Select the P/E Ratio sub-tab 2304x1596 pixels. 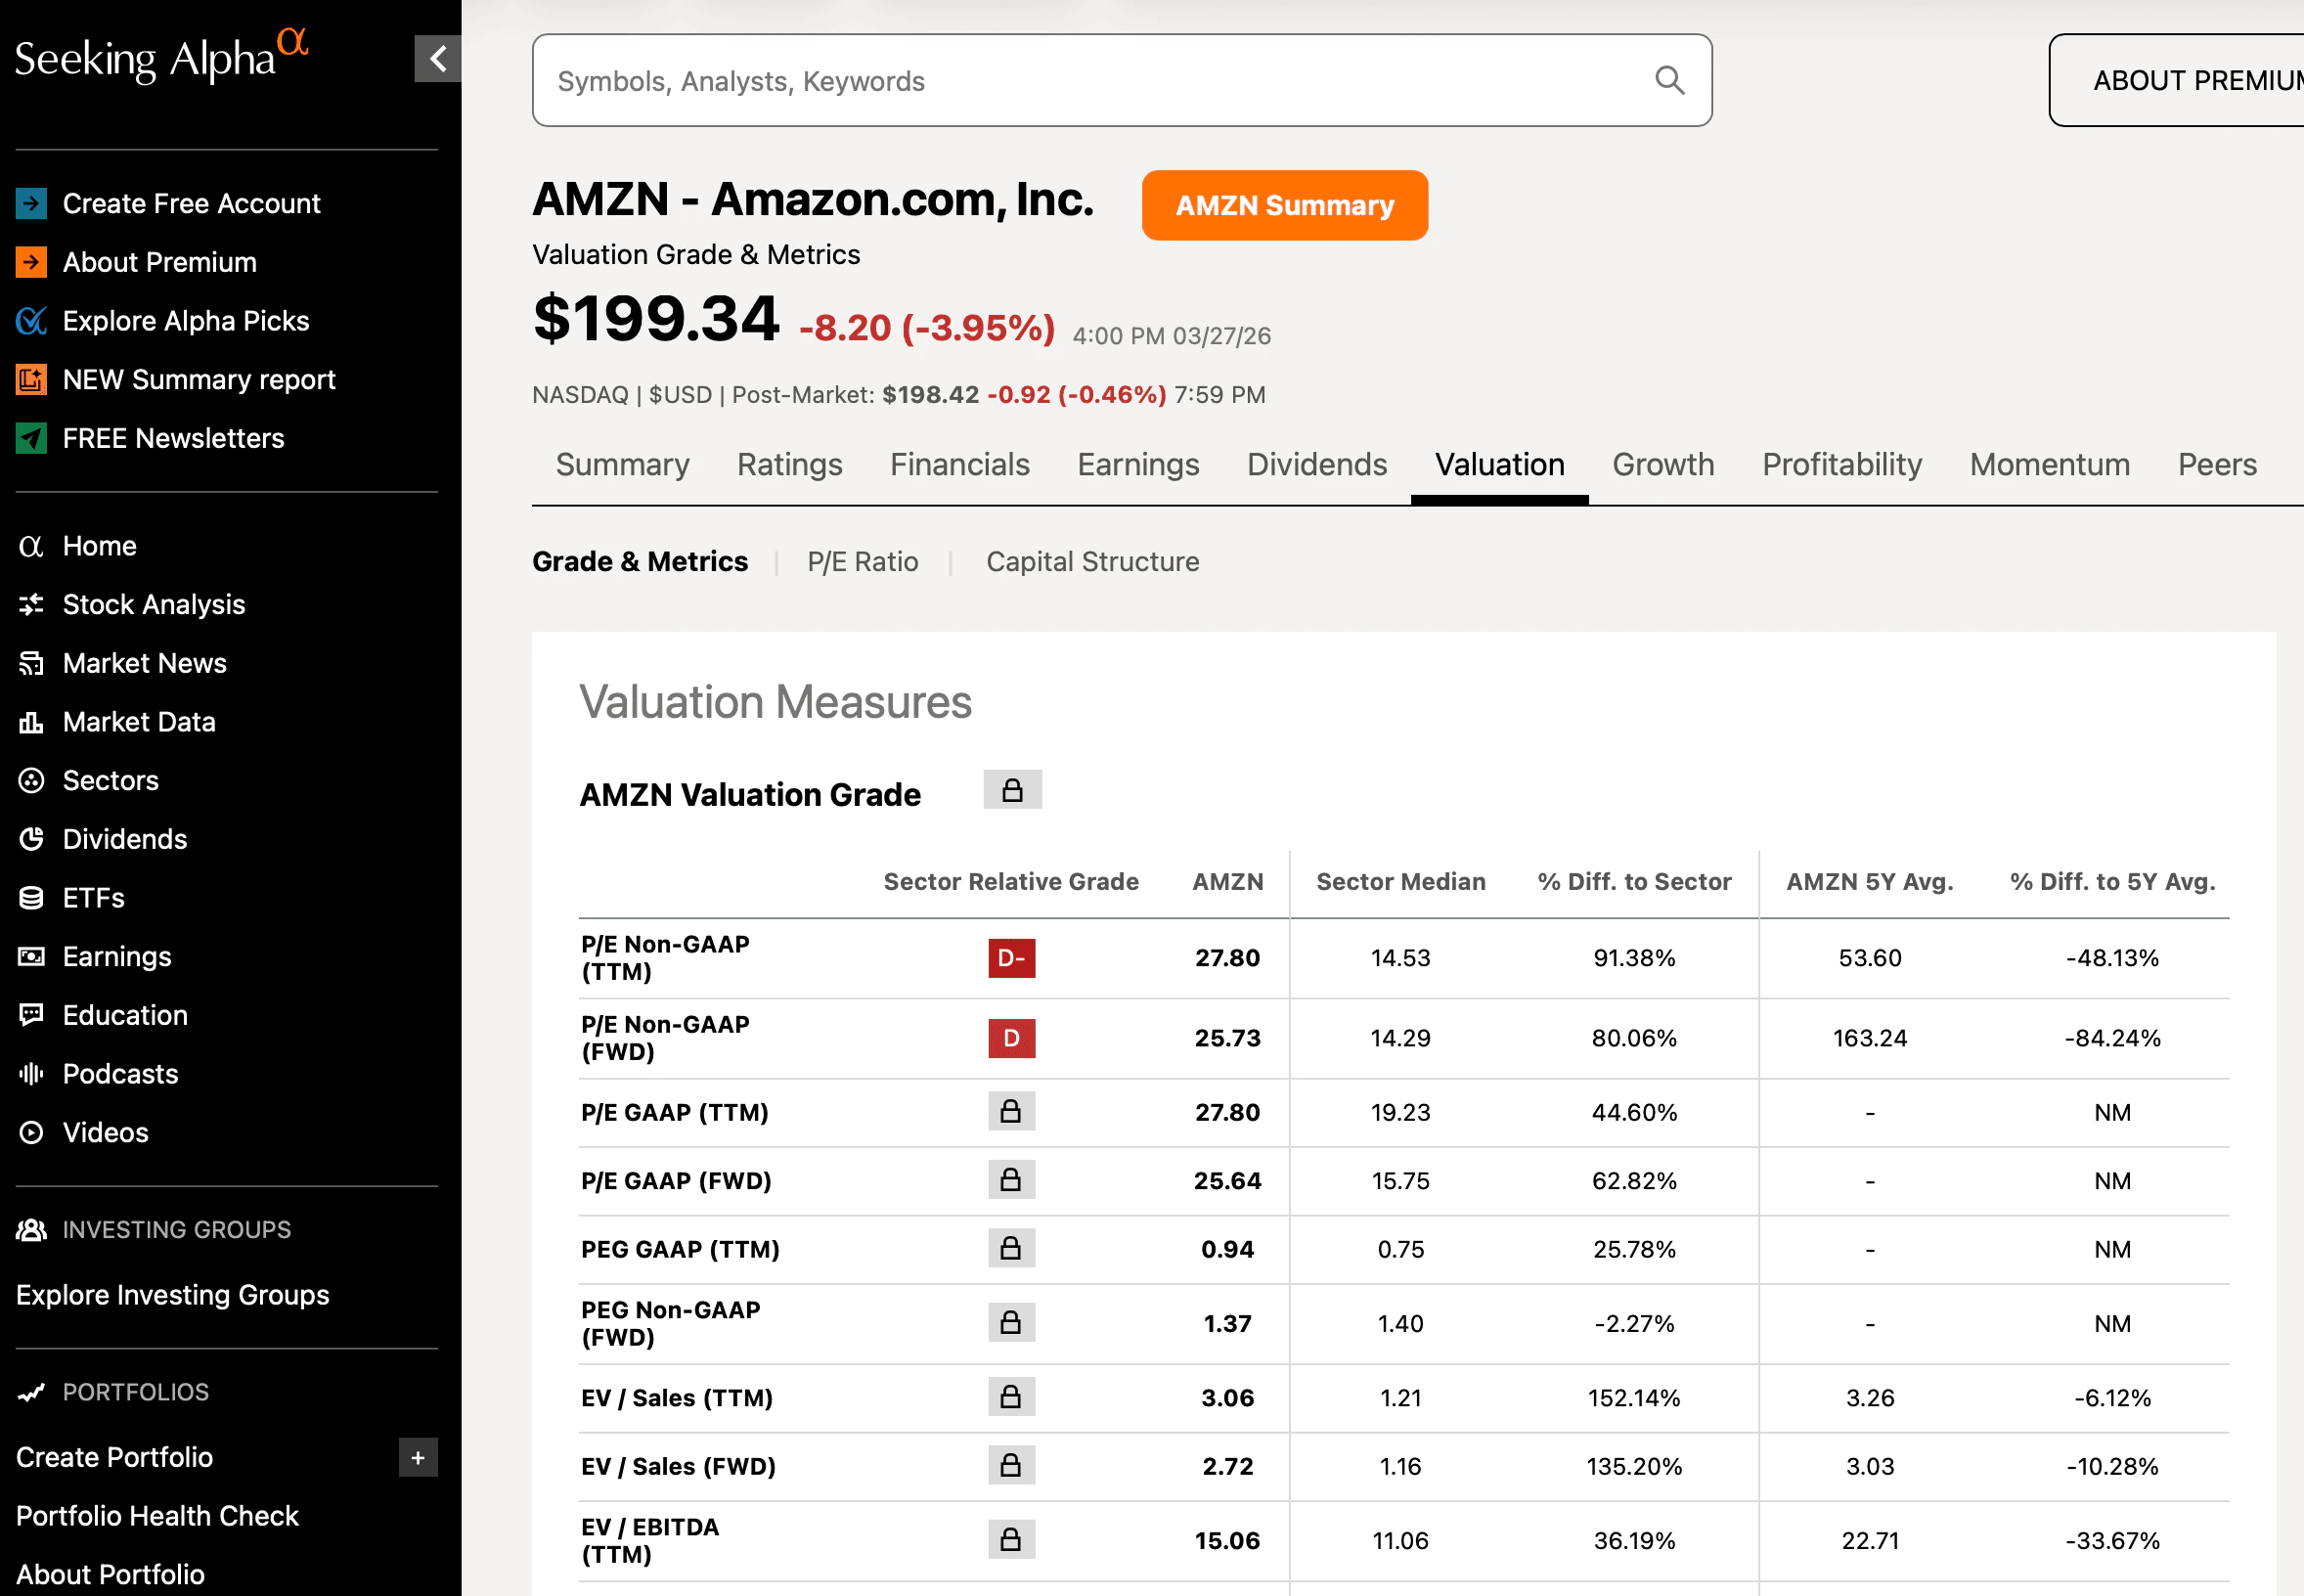[x=862, y=562]
